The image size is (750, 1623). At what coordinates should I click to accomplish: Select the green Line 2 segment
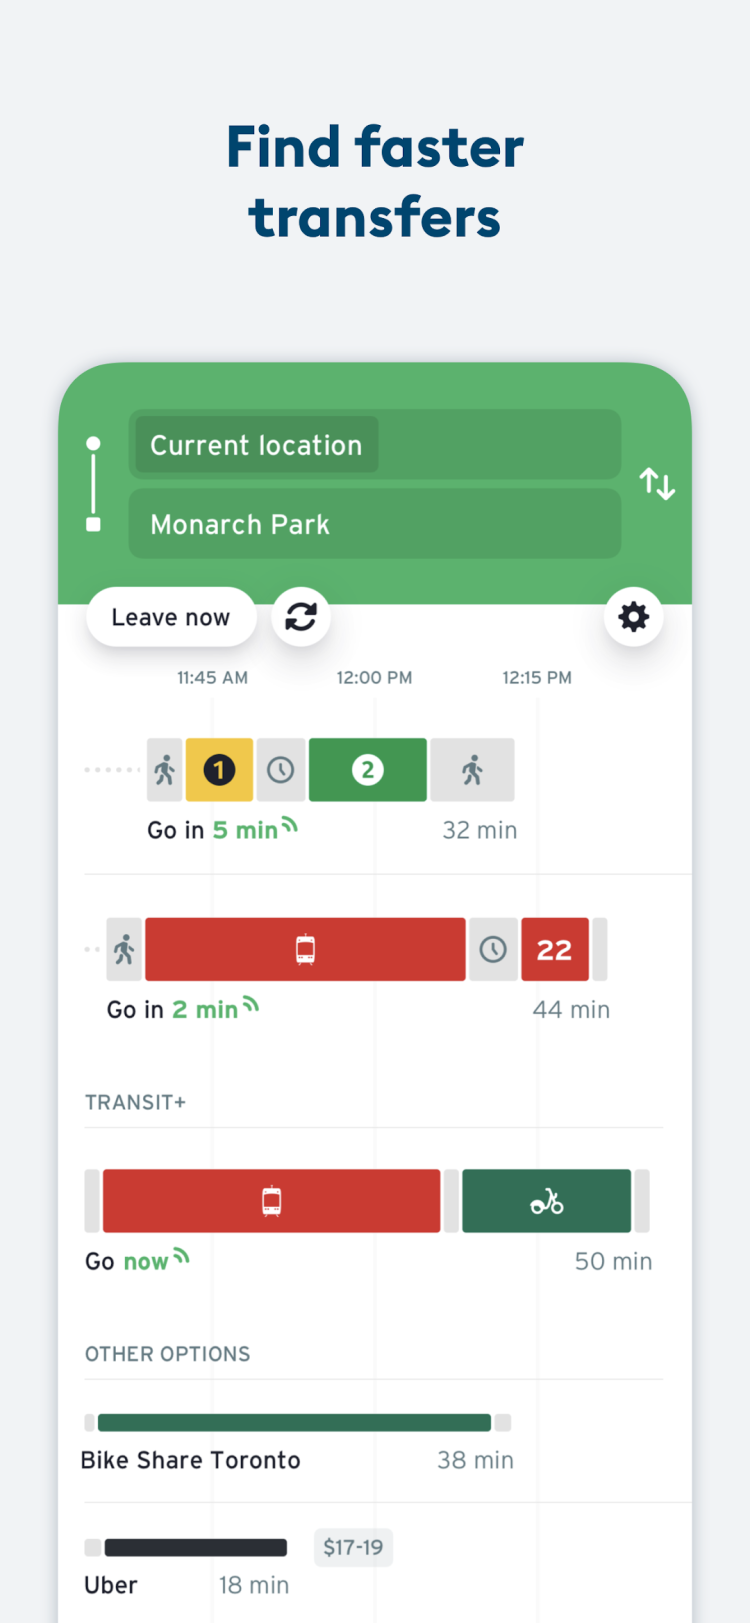click(368, 770)
